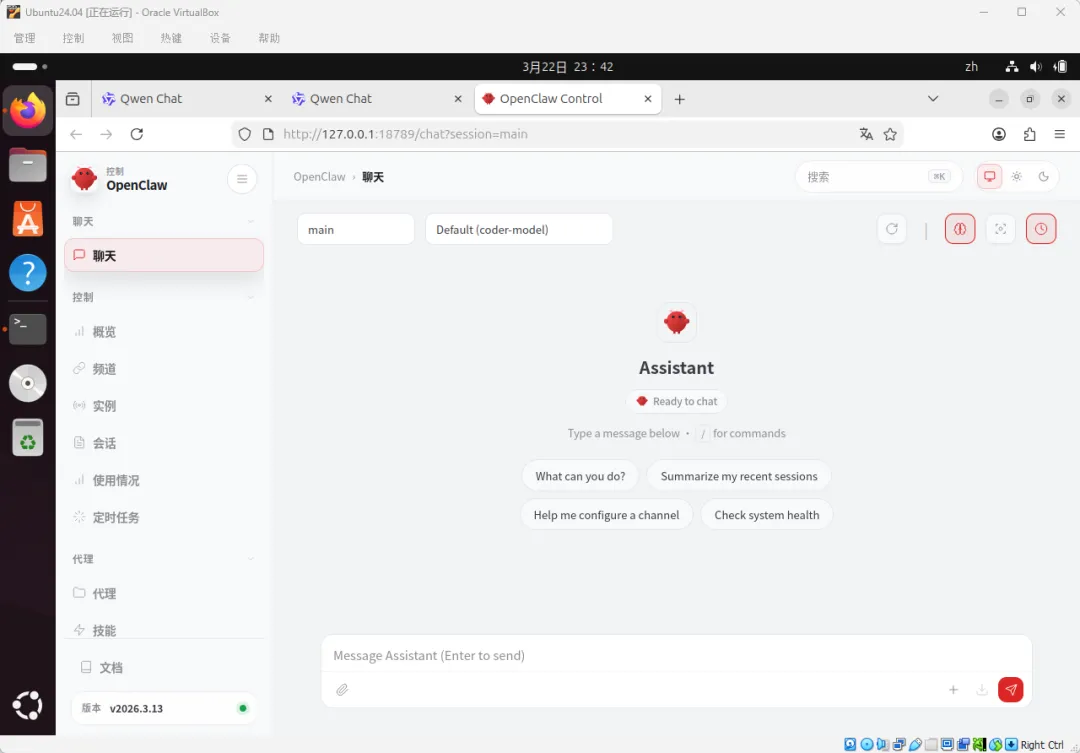
Task: Click the Firefox address bar URL
Action: (405, 134)
